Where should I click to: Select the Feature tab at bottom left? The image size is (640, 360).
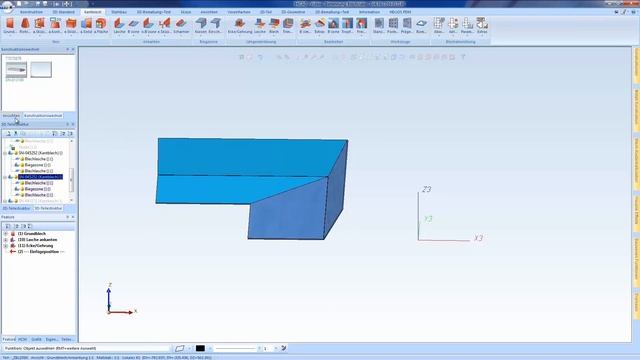tap(9, 339)
